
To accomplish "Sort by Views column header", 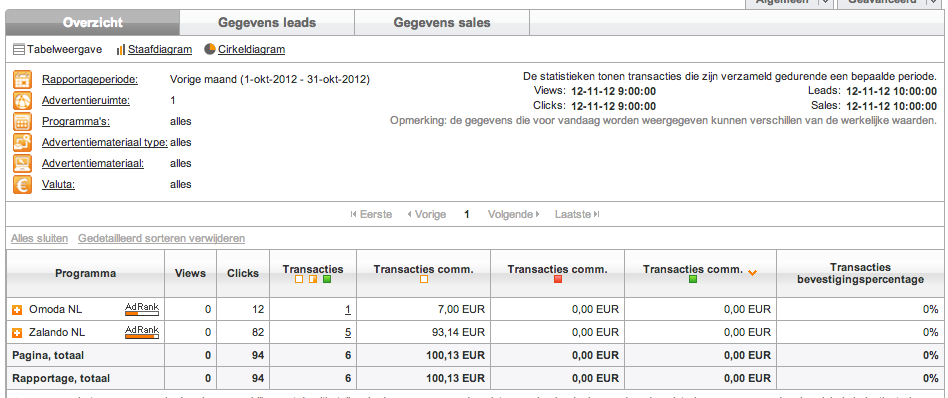I will point(190,273).
